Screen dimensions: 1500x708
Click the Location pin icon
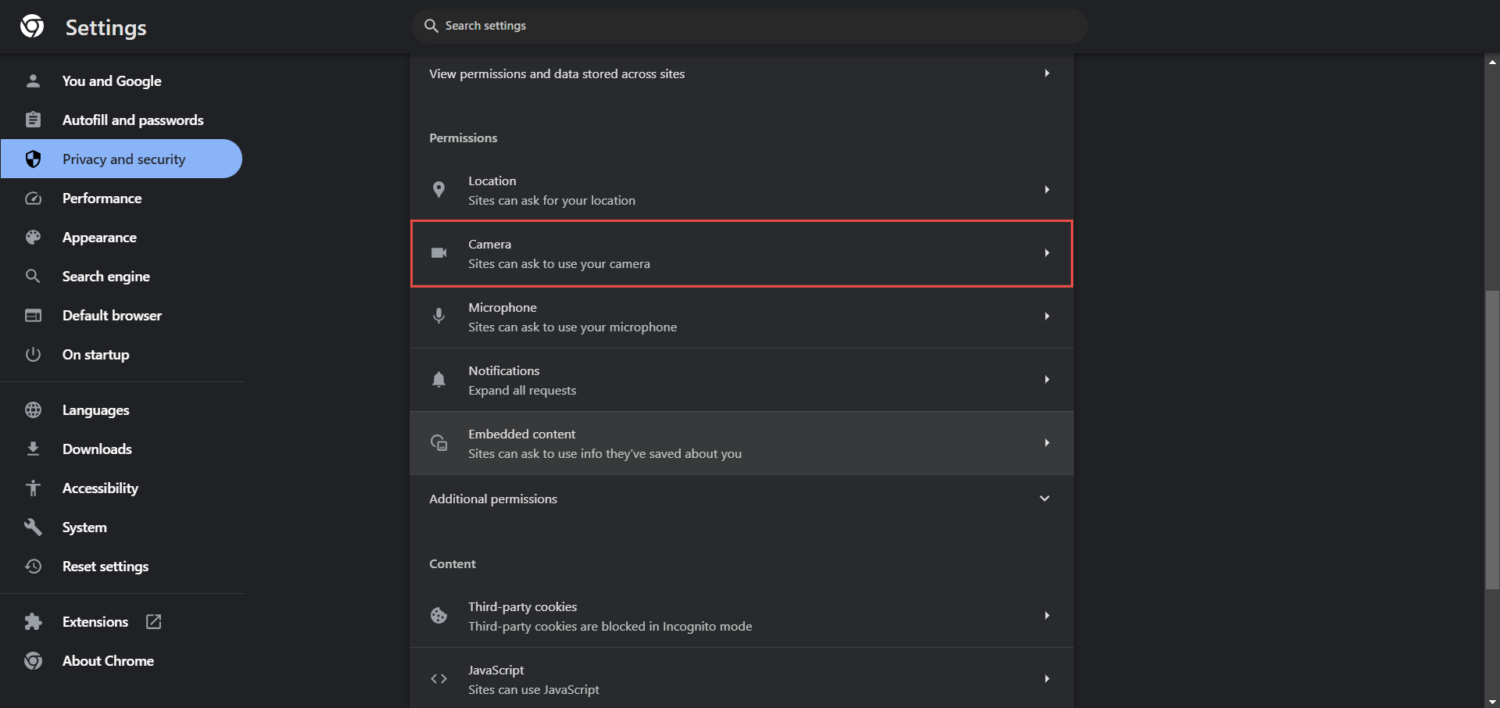[438, 190]
